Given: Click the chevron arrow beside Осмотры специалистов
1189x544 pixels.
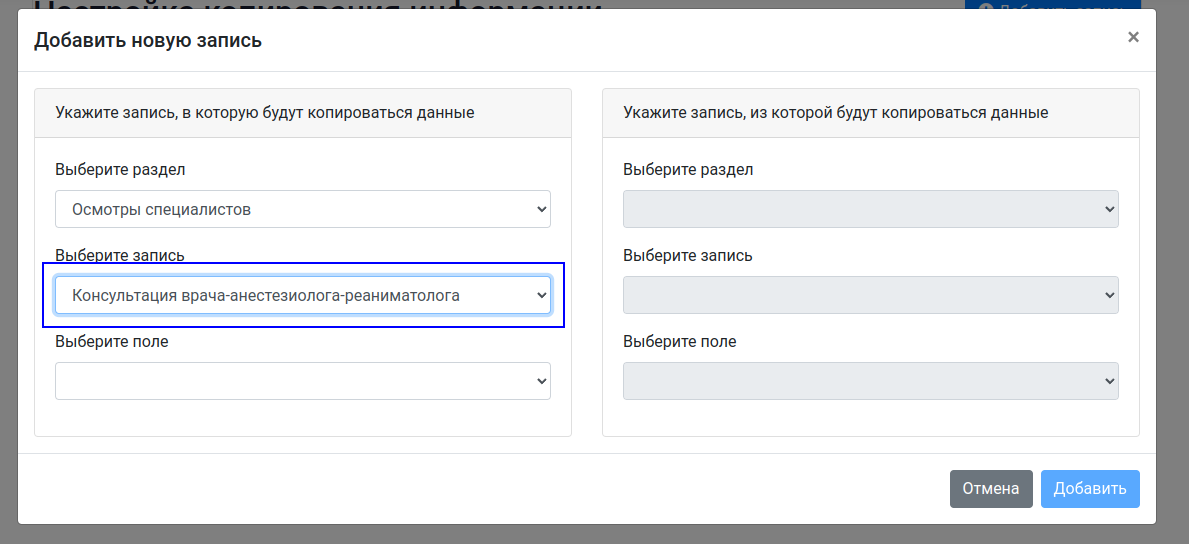Looking at the screenshot, I should click(541, 210).
